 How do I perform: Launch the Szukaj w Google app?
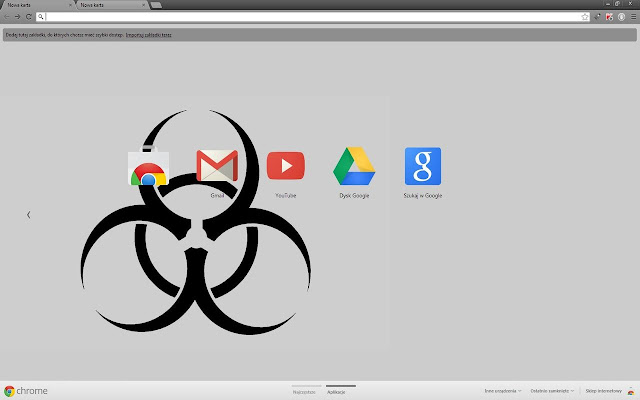click(x=423, y=166)
